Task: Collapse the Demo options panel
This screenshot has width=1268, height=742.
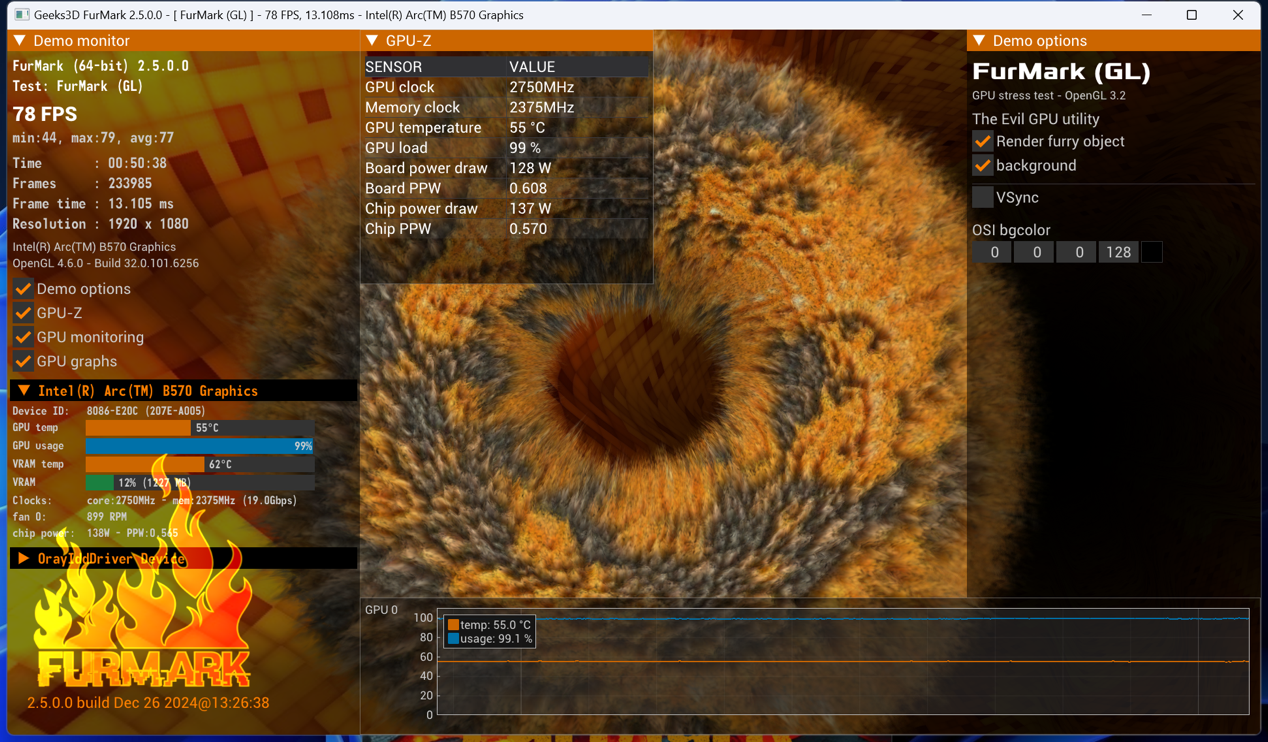Action: pyautogui.click(x=979, y=41)
